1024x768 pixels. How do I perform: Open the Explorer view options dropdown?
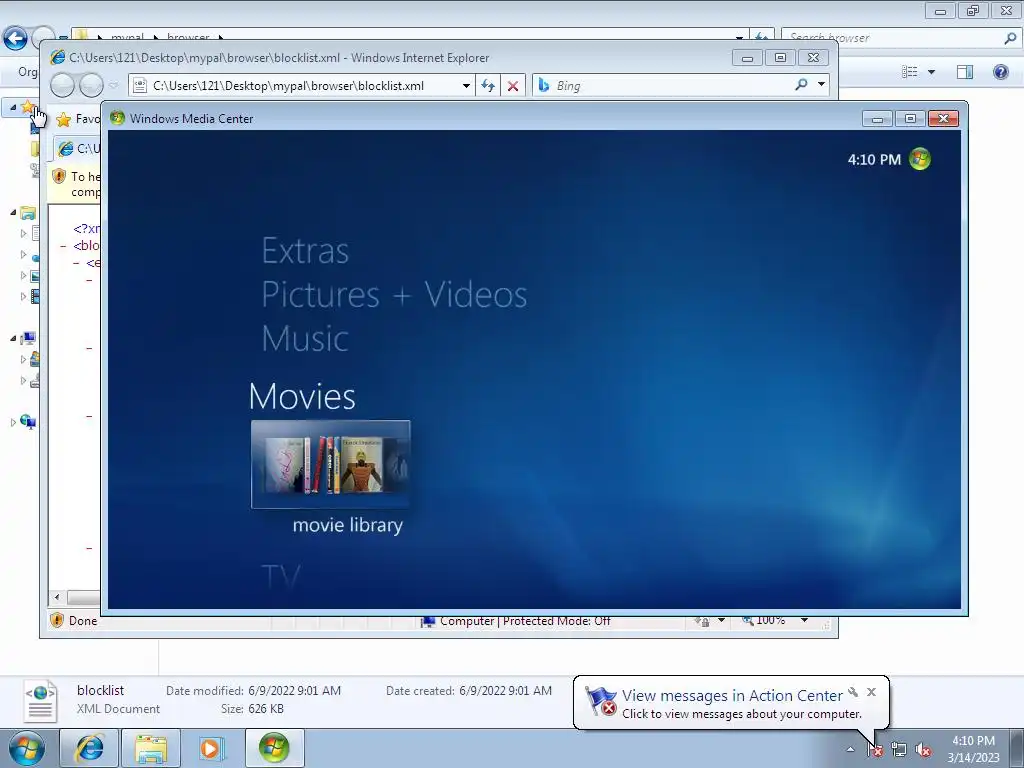point(931,72)
